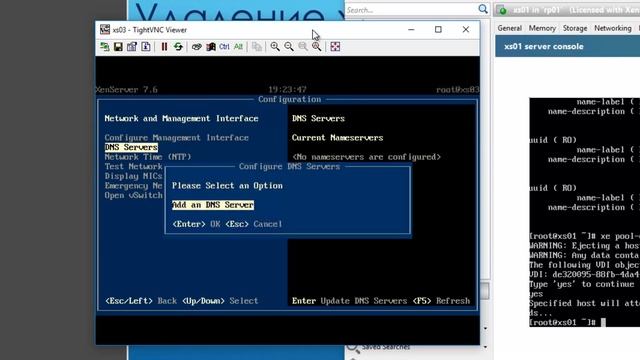This screenshot has height=360, width=640.
Task: Zoom out with magnifier minus icon
Action: pos(289,47)
